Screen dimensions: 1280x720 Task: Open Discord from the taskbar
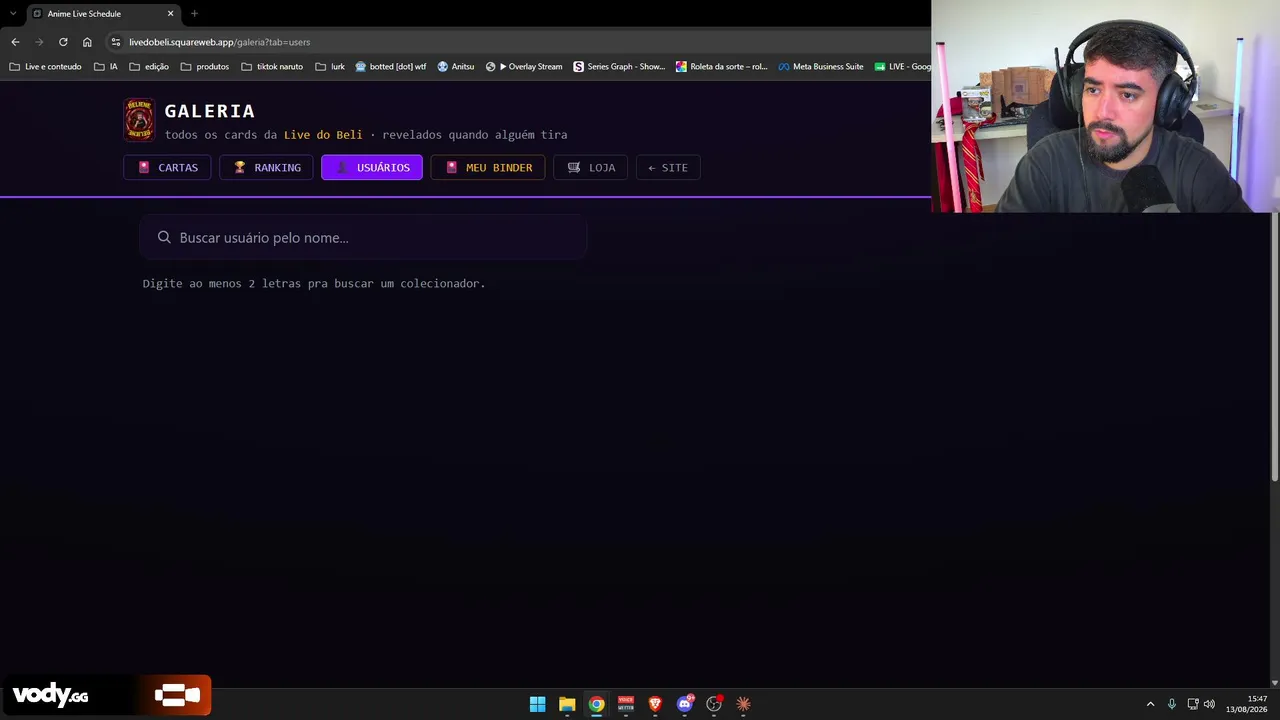pos(685,704)
